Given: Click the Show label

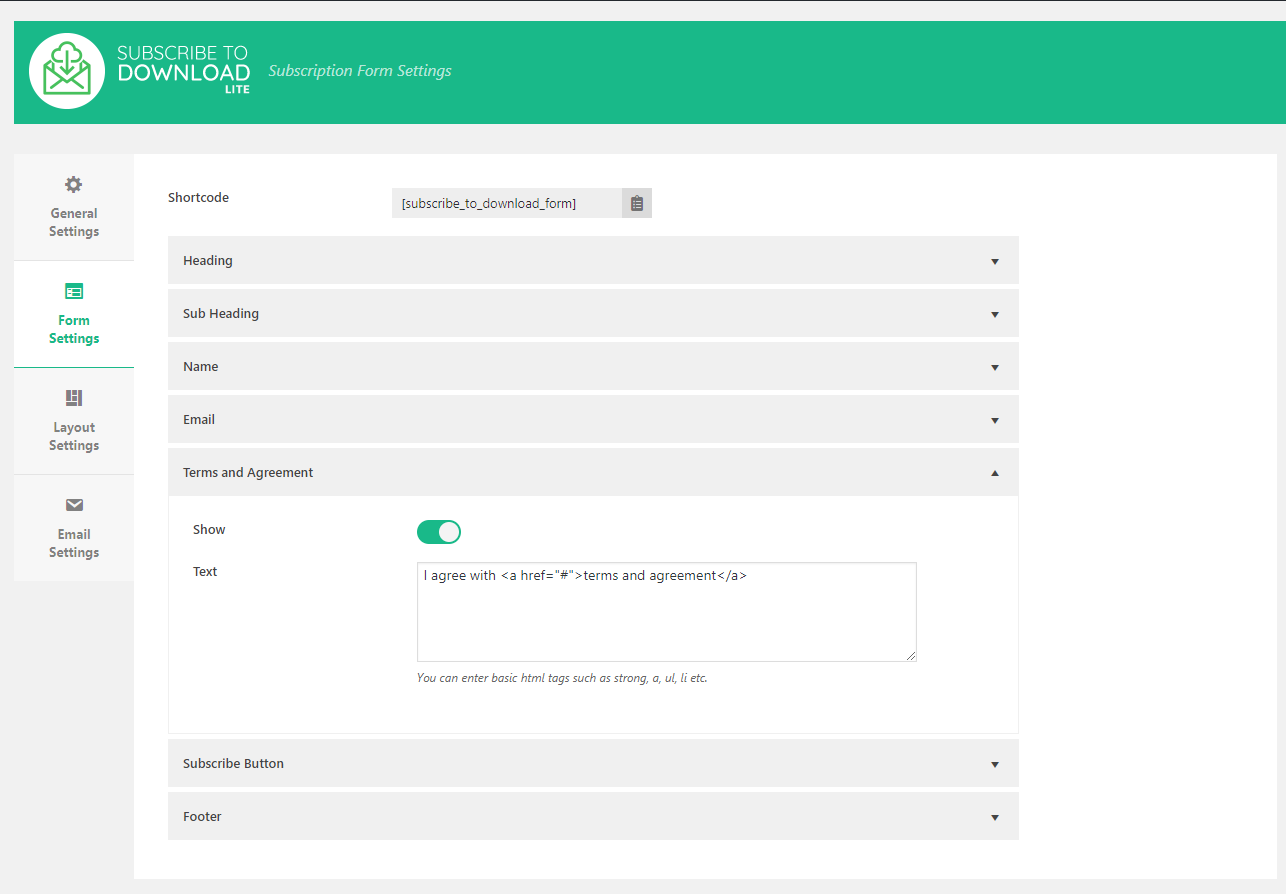Looking at the screenshot, I should pos(209,529).
